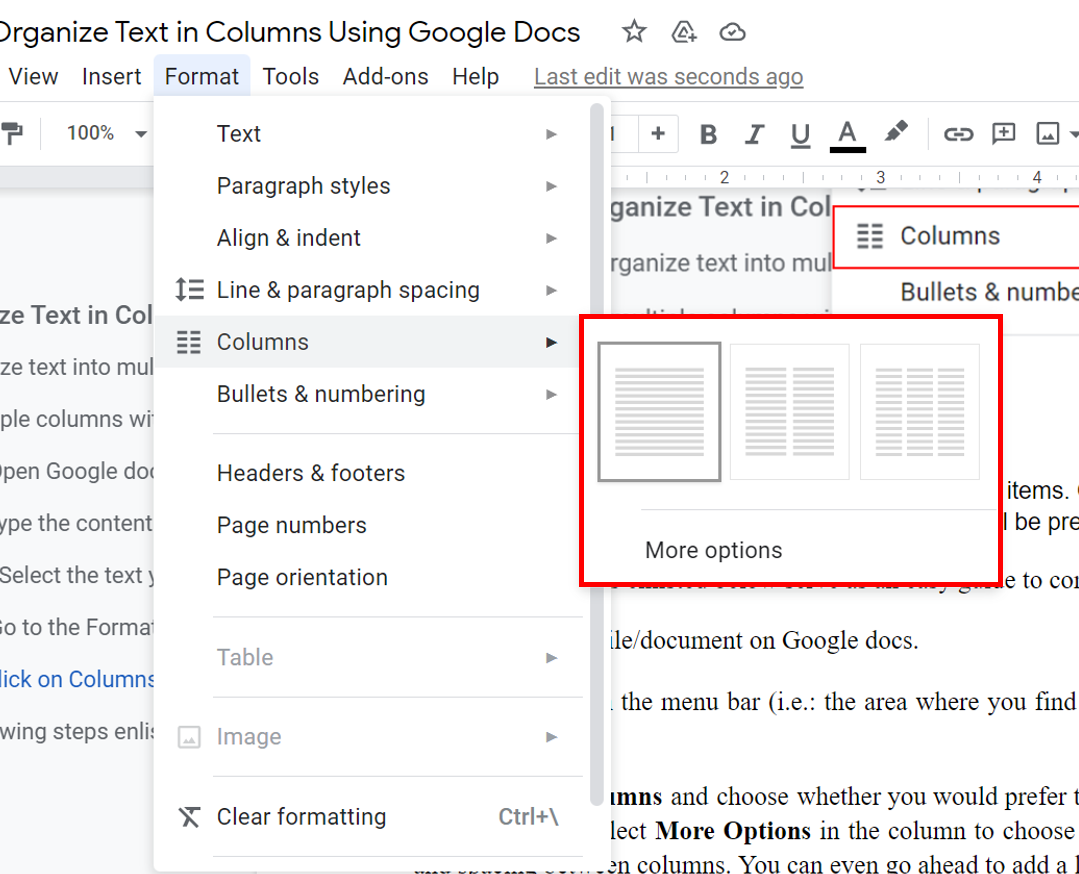Click the add comment icon
This screenshot has width=1079, height=874.
(1003, 133)
